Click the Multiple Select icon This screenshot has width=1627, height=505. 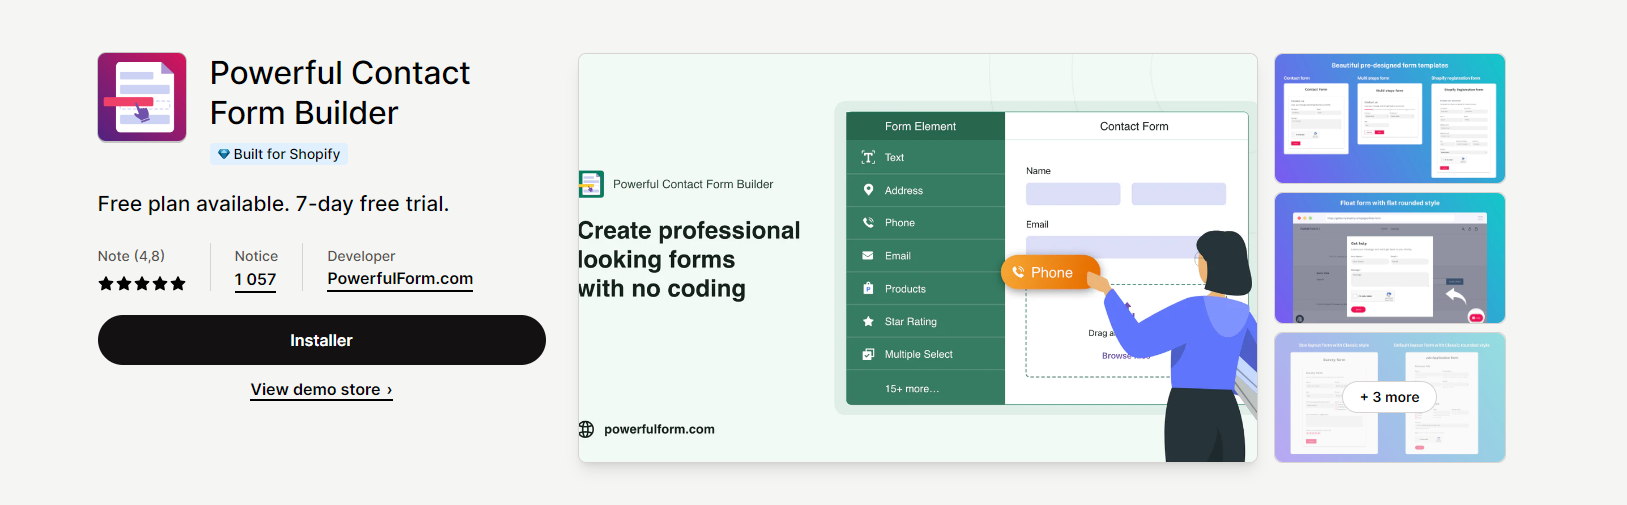(x=868, y=354)
